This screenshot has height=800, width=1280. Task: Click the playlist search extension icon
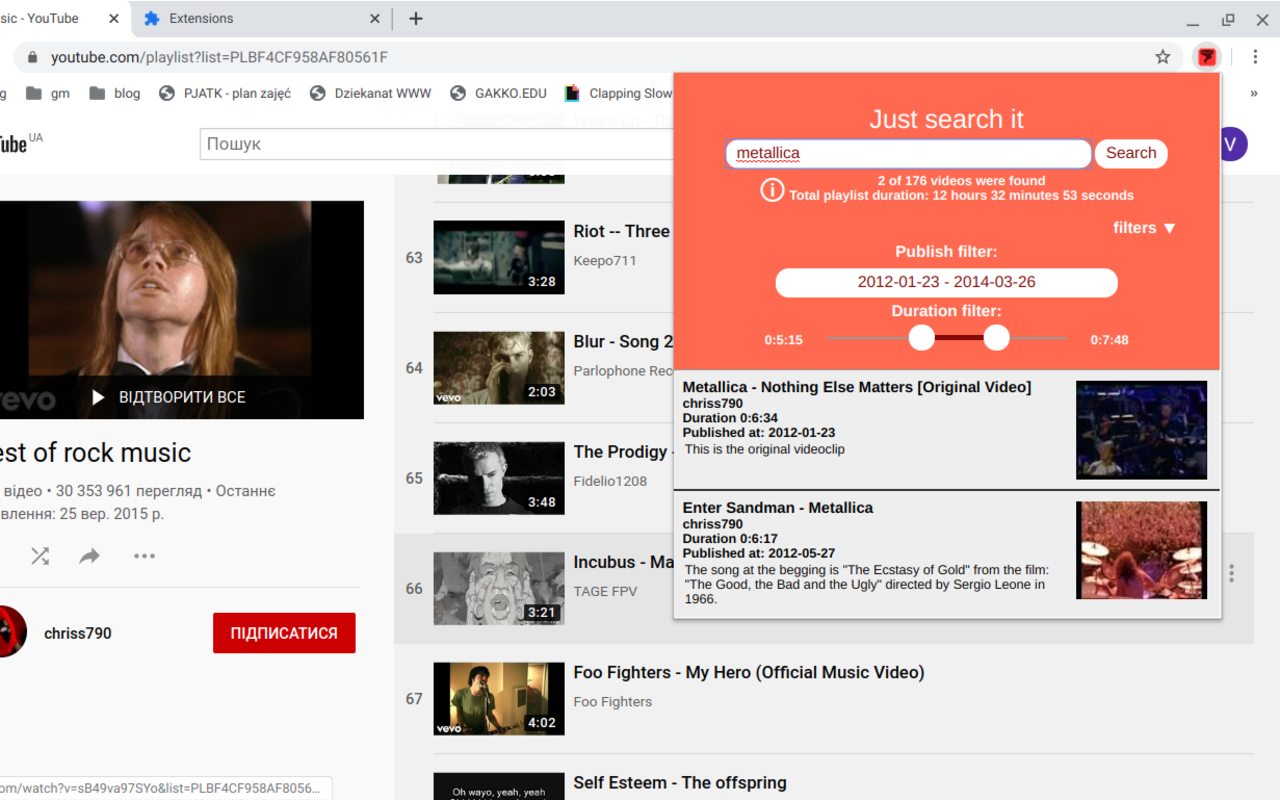[x=1207, y=57]
